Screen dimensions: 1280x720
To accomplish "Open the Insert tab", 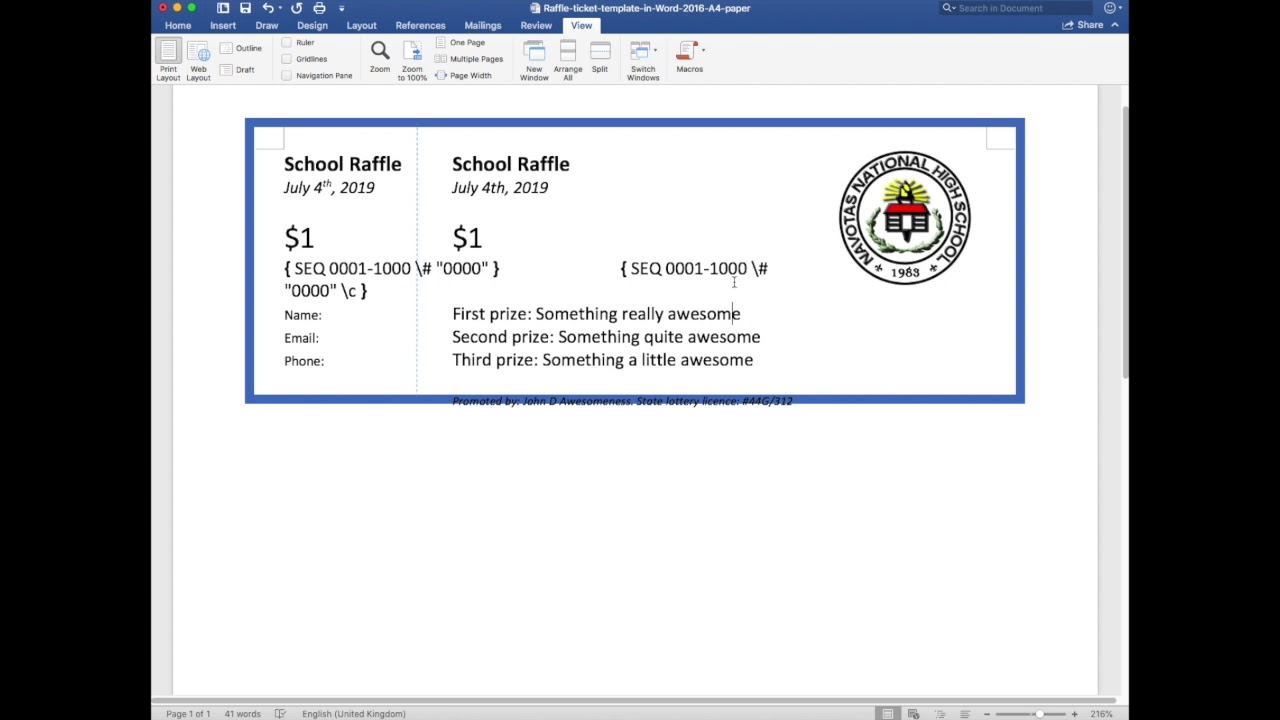I will (x=223, y=25).
